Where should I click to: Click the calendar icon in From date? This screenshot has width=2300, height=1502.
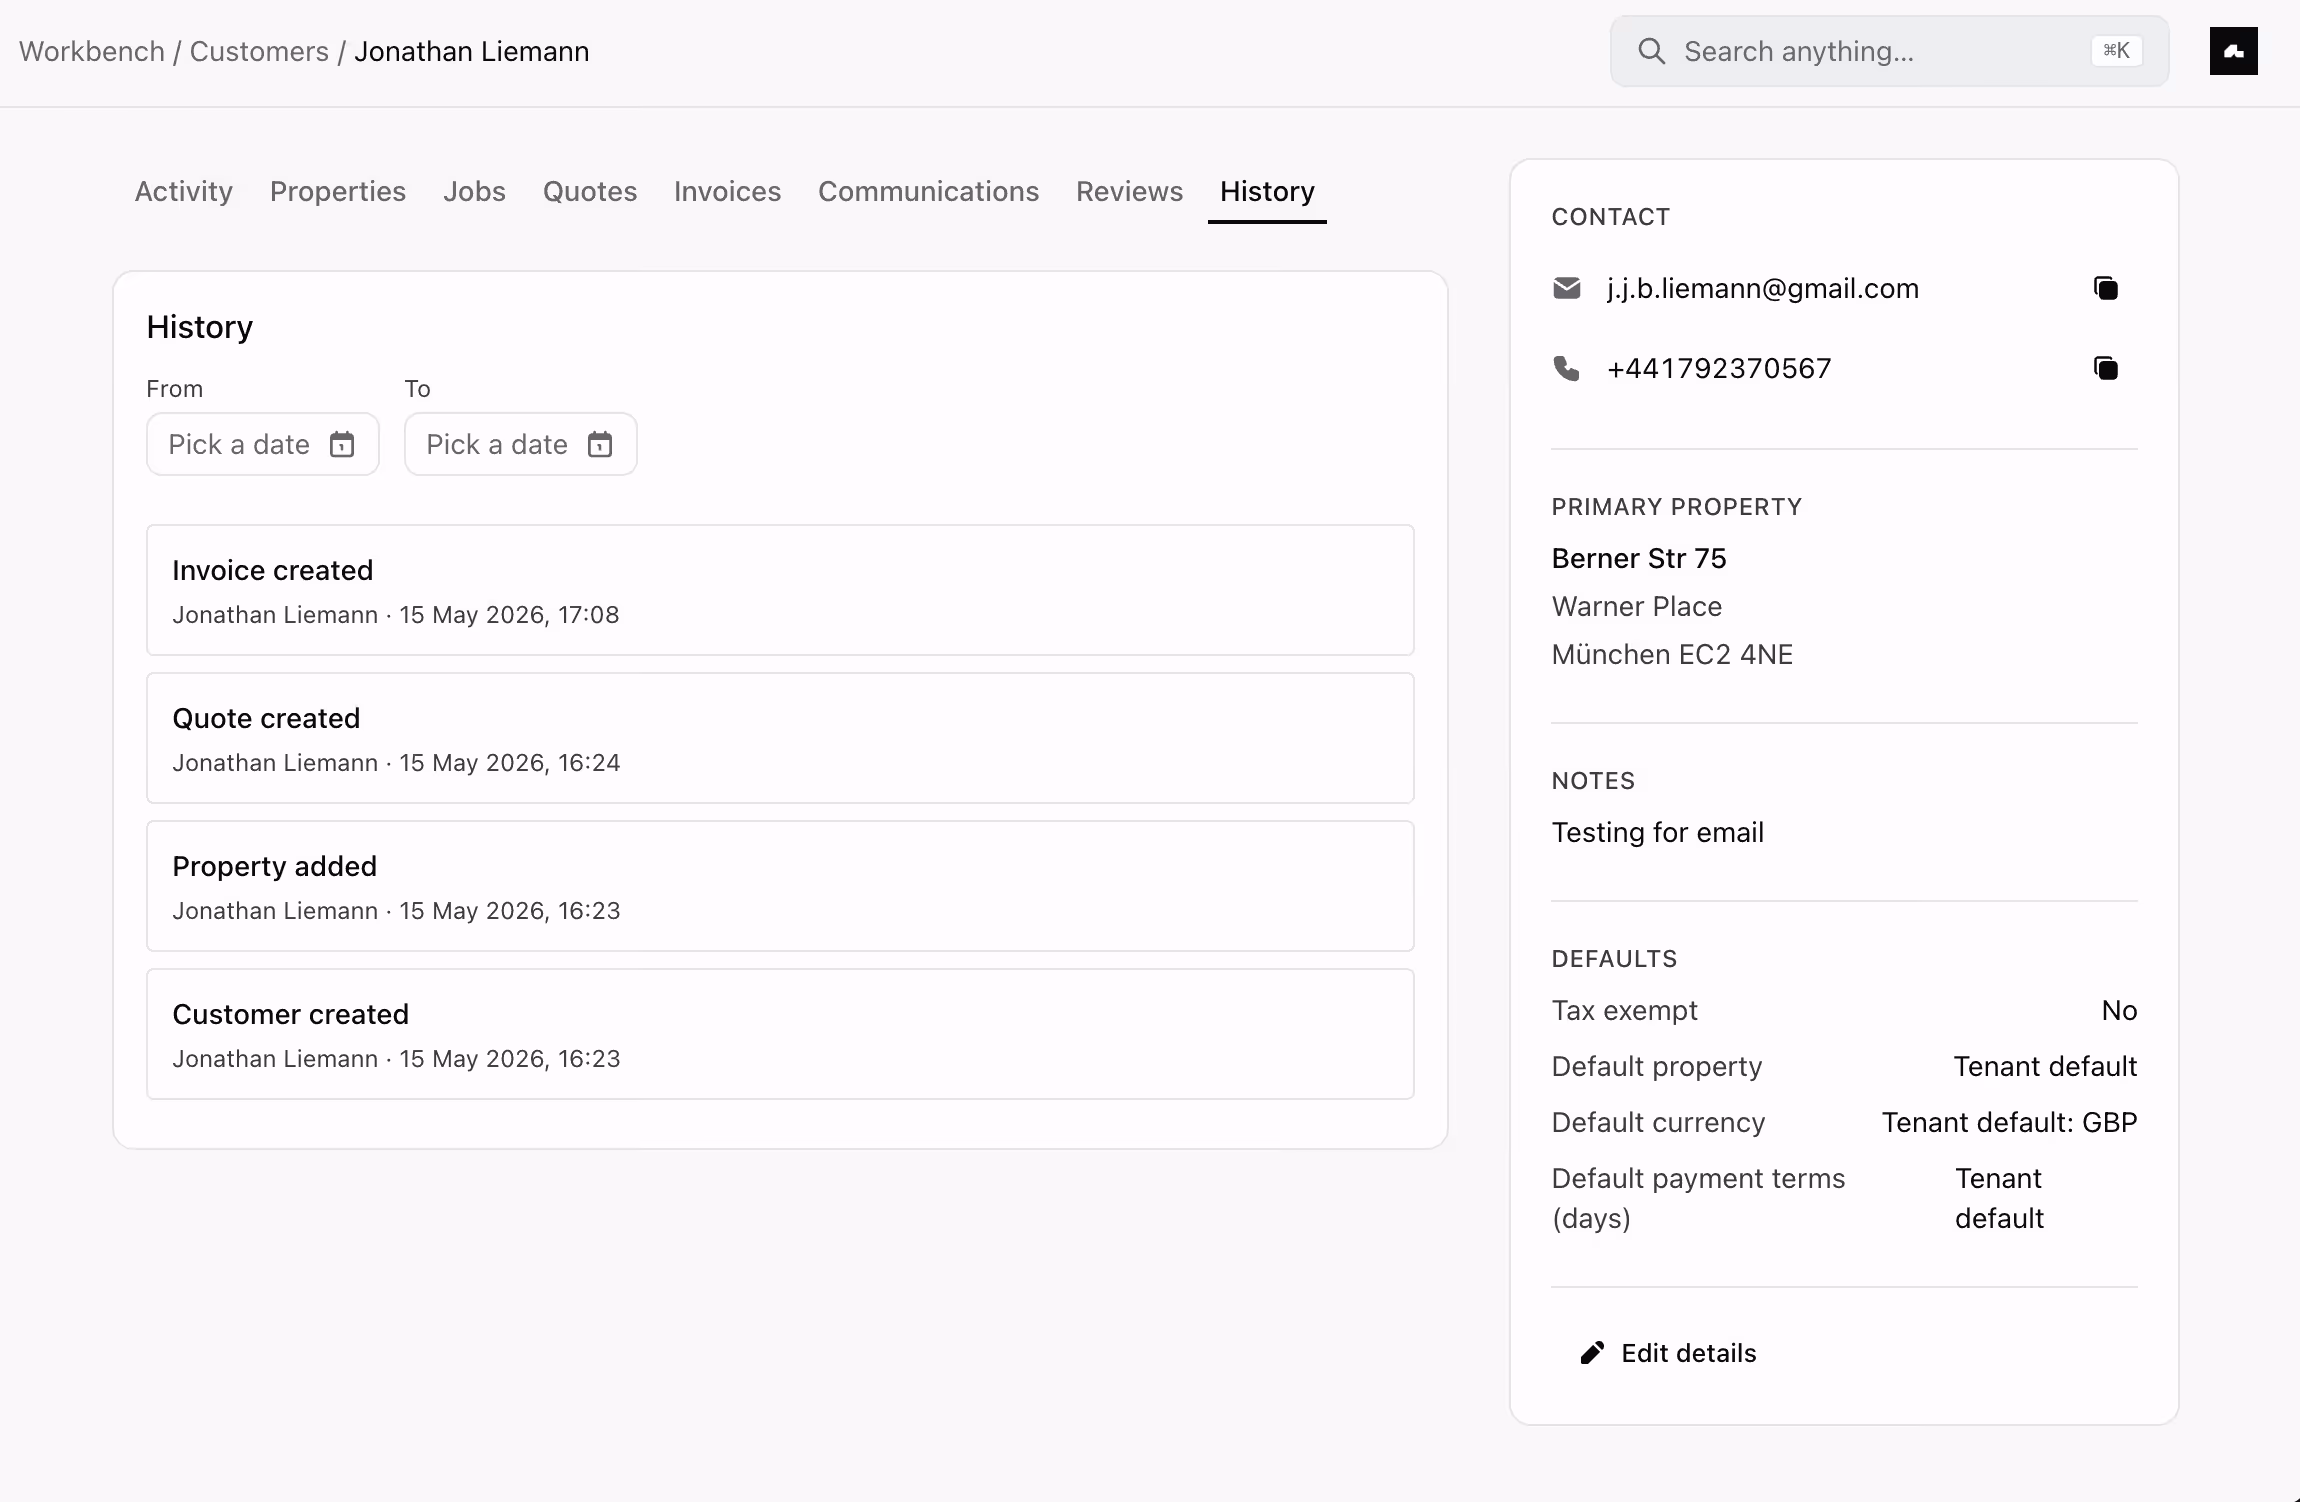point(342,444)
